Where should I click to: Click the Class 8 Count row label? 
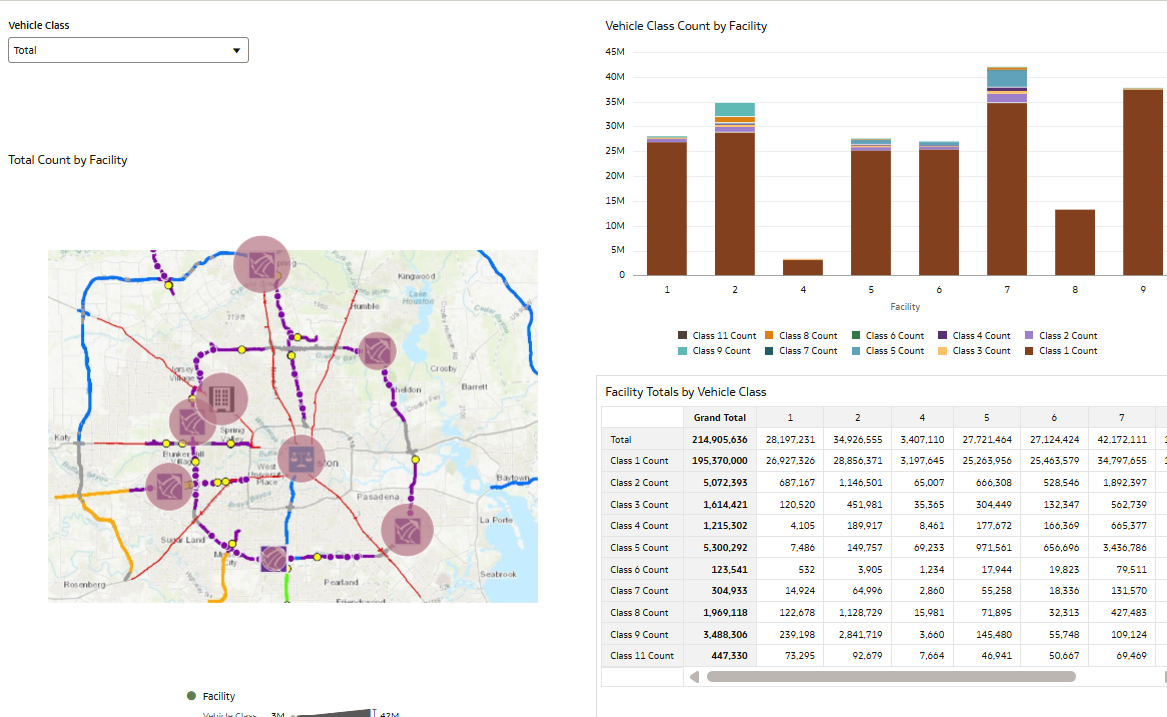pos(639,613)
